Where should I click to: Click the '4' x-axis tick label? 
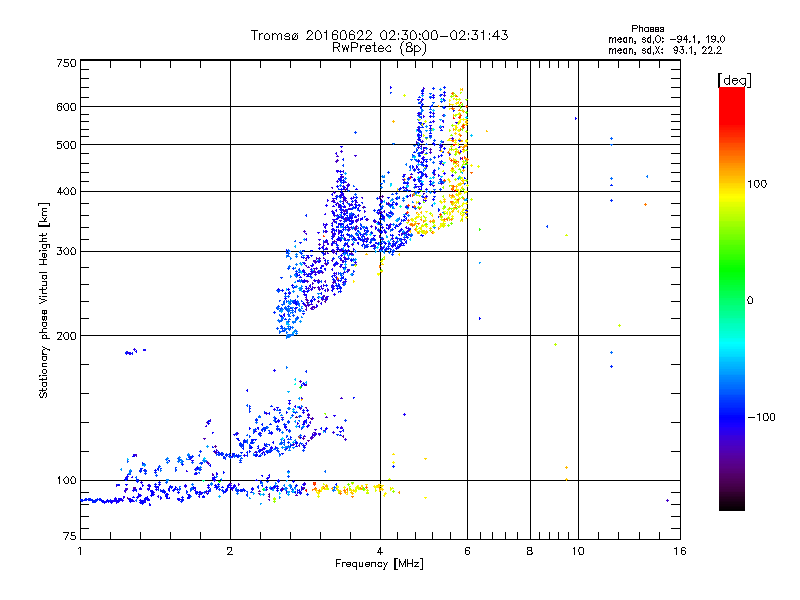point(380,551)
